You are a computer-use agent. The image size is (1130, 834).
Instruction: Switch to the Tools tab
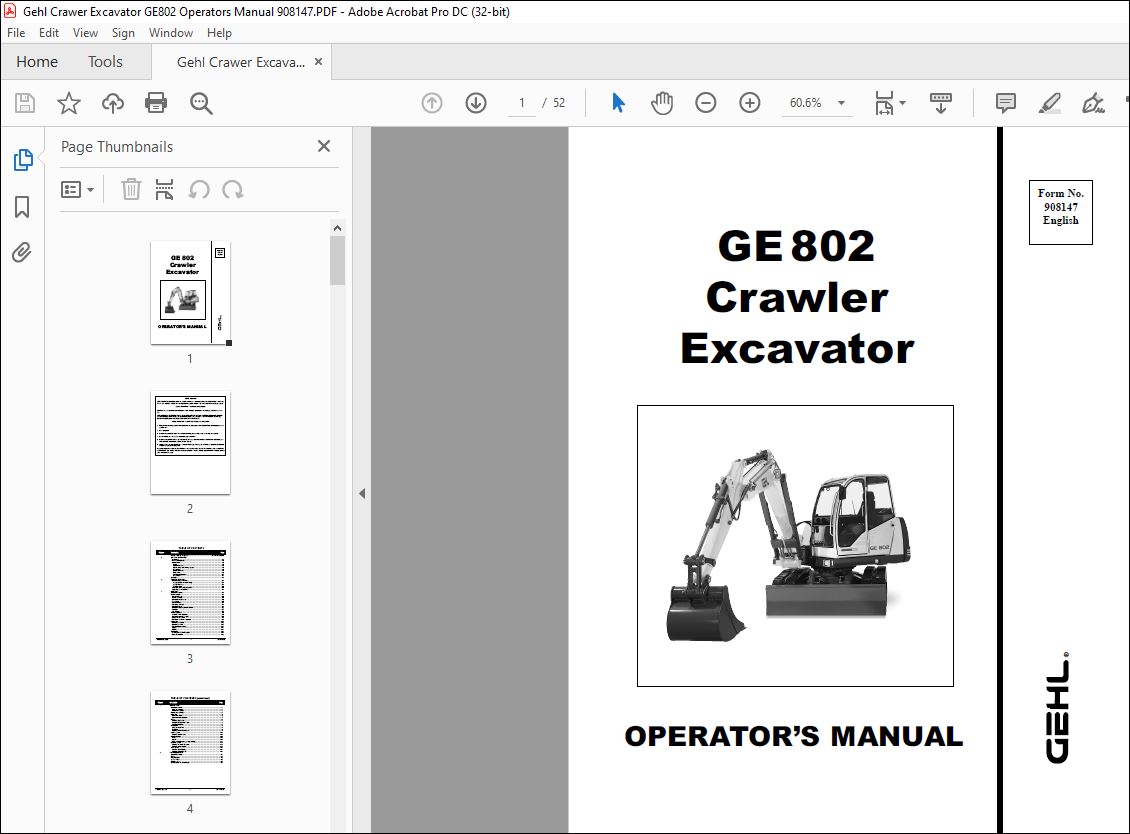[105, 62]
